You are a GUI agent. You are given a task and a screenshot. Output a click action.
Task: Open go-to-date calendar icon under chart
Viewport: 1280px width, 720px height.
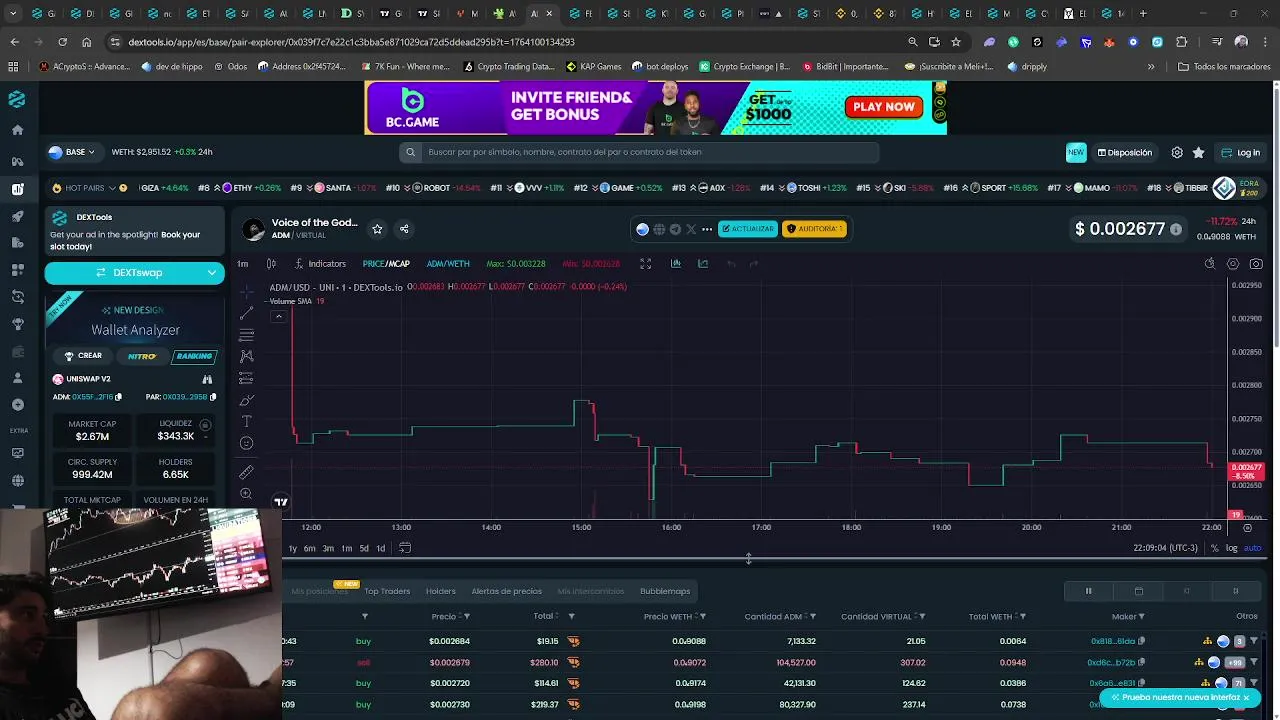click(405, 548)
